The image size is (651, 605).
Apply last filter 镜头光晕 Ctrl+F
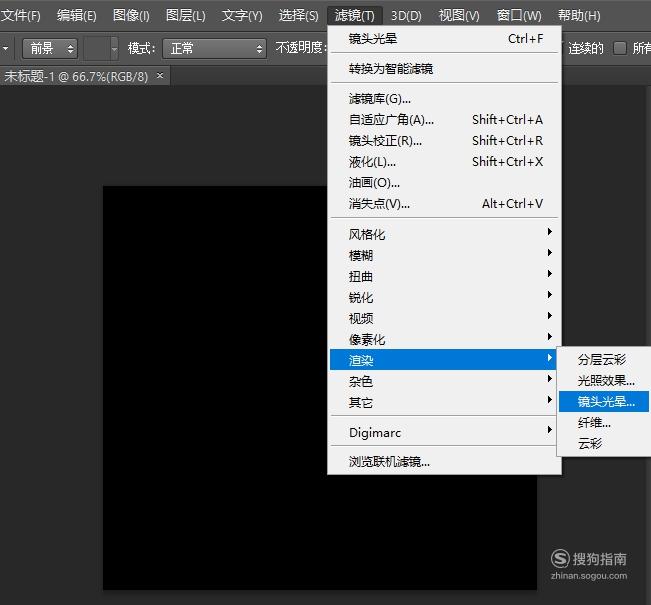444,39
